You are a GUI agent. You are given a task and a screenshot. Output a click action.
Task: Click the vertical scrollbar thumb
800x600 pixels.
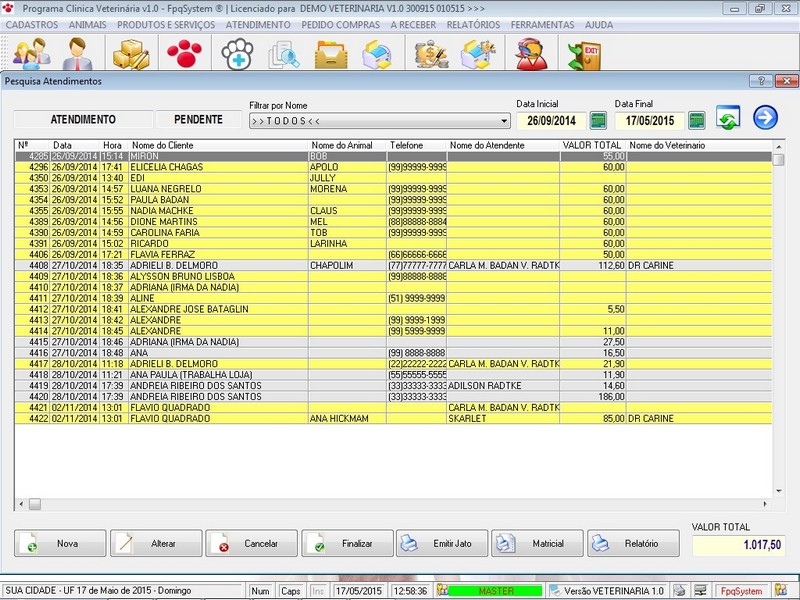coord(779,160)
